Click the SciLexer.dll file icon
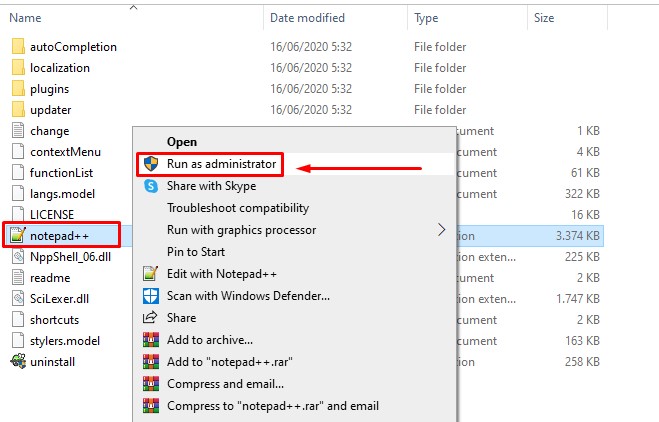The image size is (659, 422). [18, 298]
